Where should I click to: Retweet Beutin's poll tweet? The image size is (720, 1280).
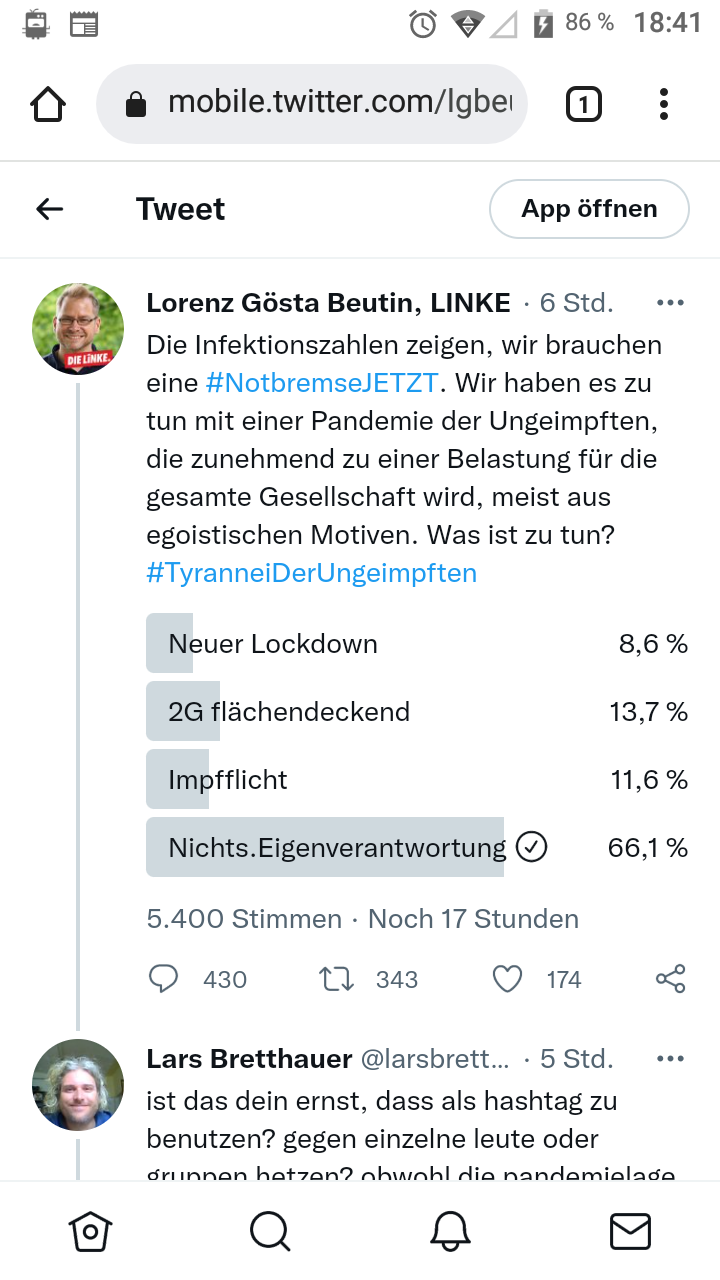(x=337, y=979)
